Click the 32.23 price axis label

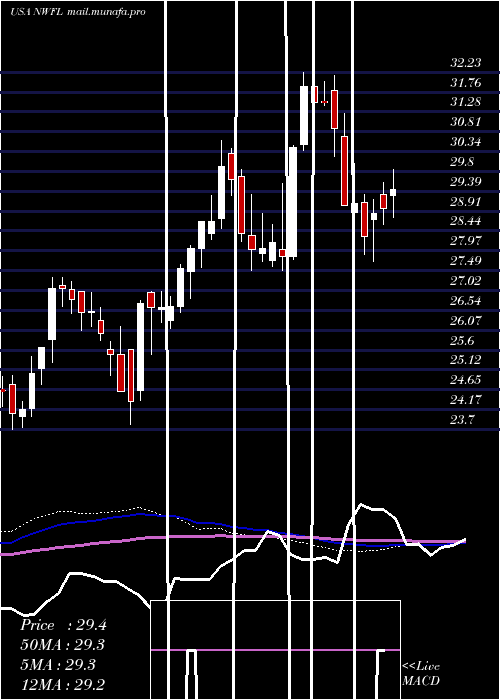click(466, 62)
